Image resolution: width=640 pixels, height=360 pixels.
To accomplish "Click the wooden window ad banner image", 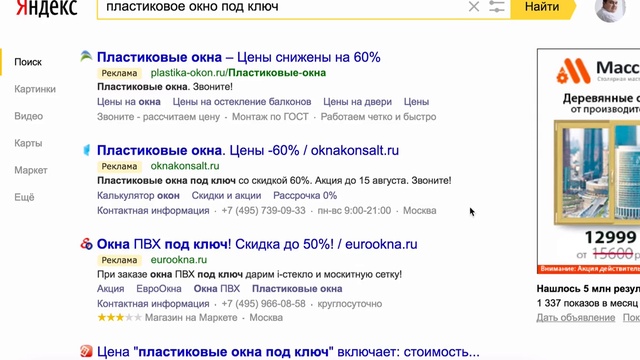I will (x=597, y=172).
